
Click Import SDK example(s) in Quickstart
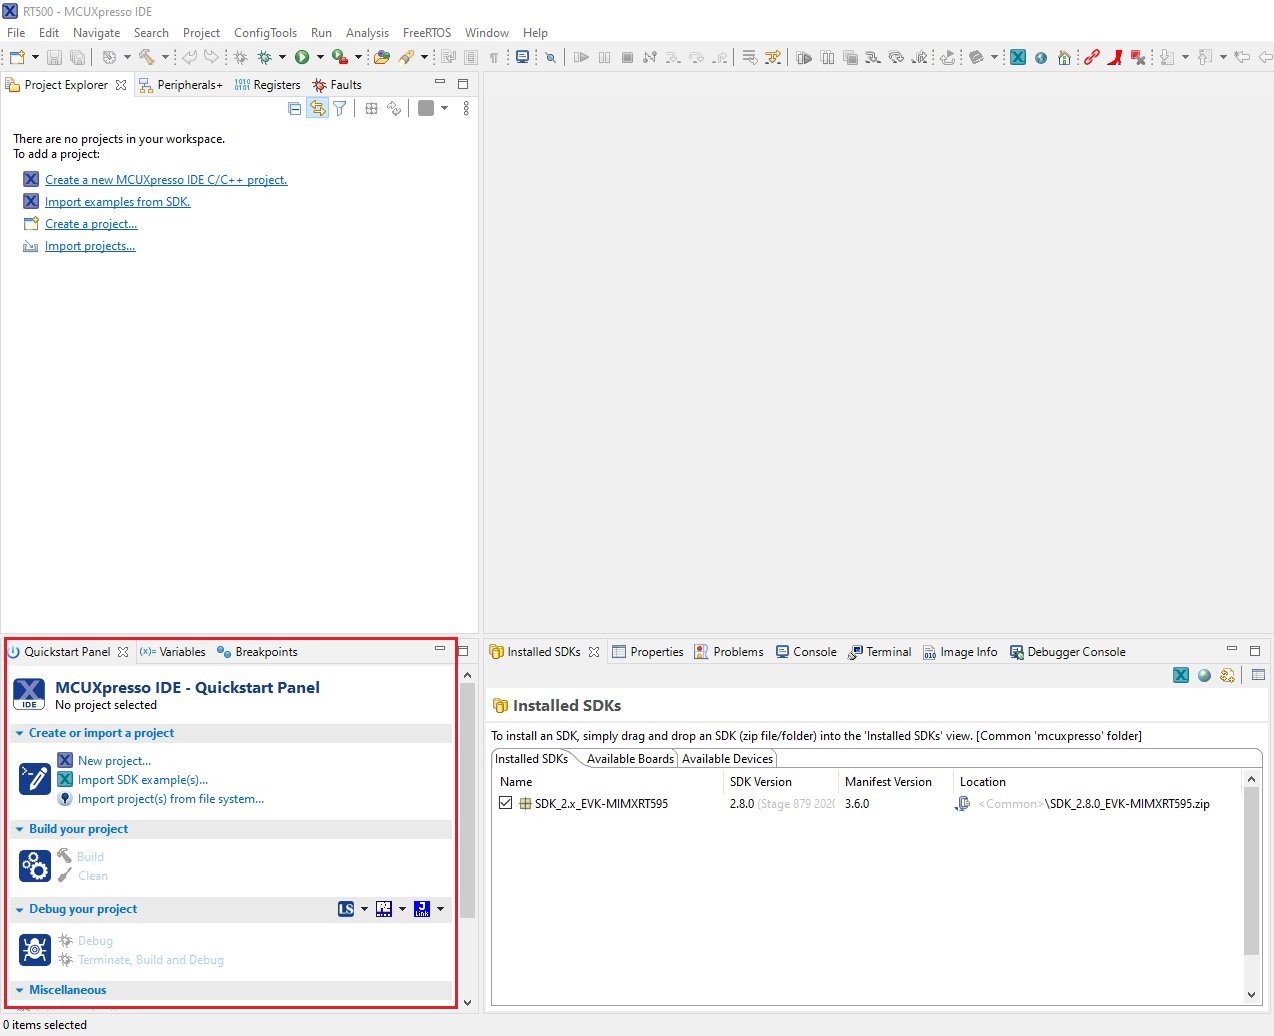[143, 780]
